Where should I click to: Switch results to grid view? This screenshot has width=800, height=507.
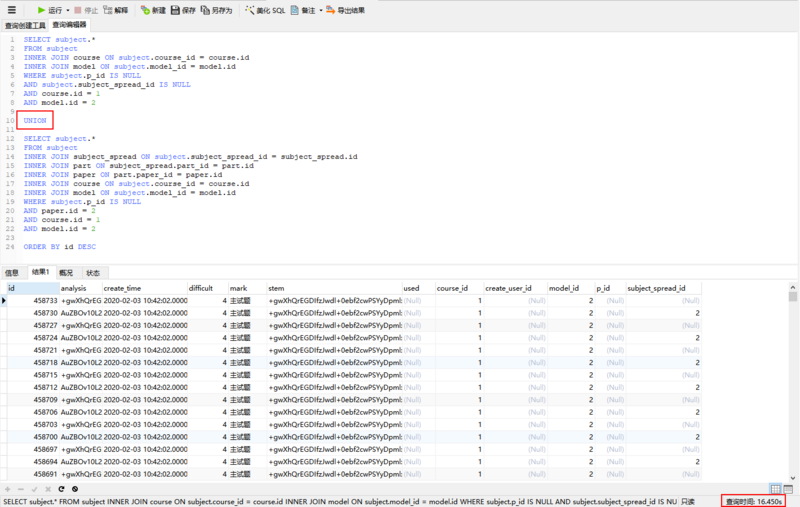[x=776, y=489]
